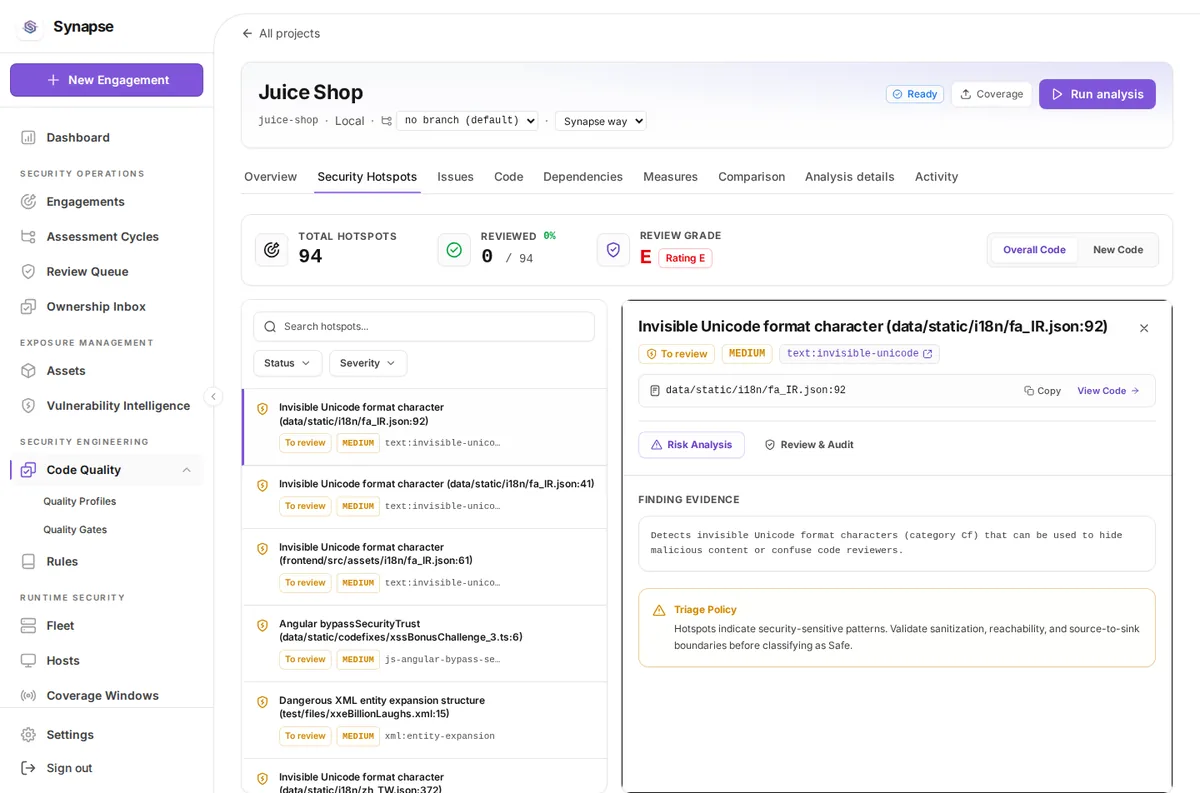Open the Comparison tab
Image resolution: width=1200 pixels, height=793 pixels.
[751, 176]
